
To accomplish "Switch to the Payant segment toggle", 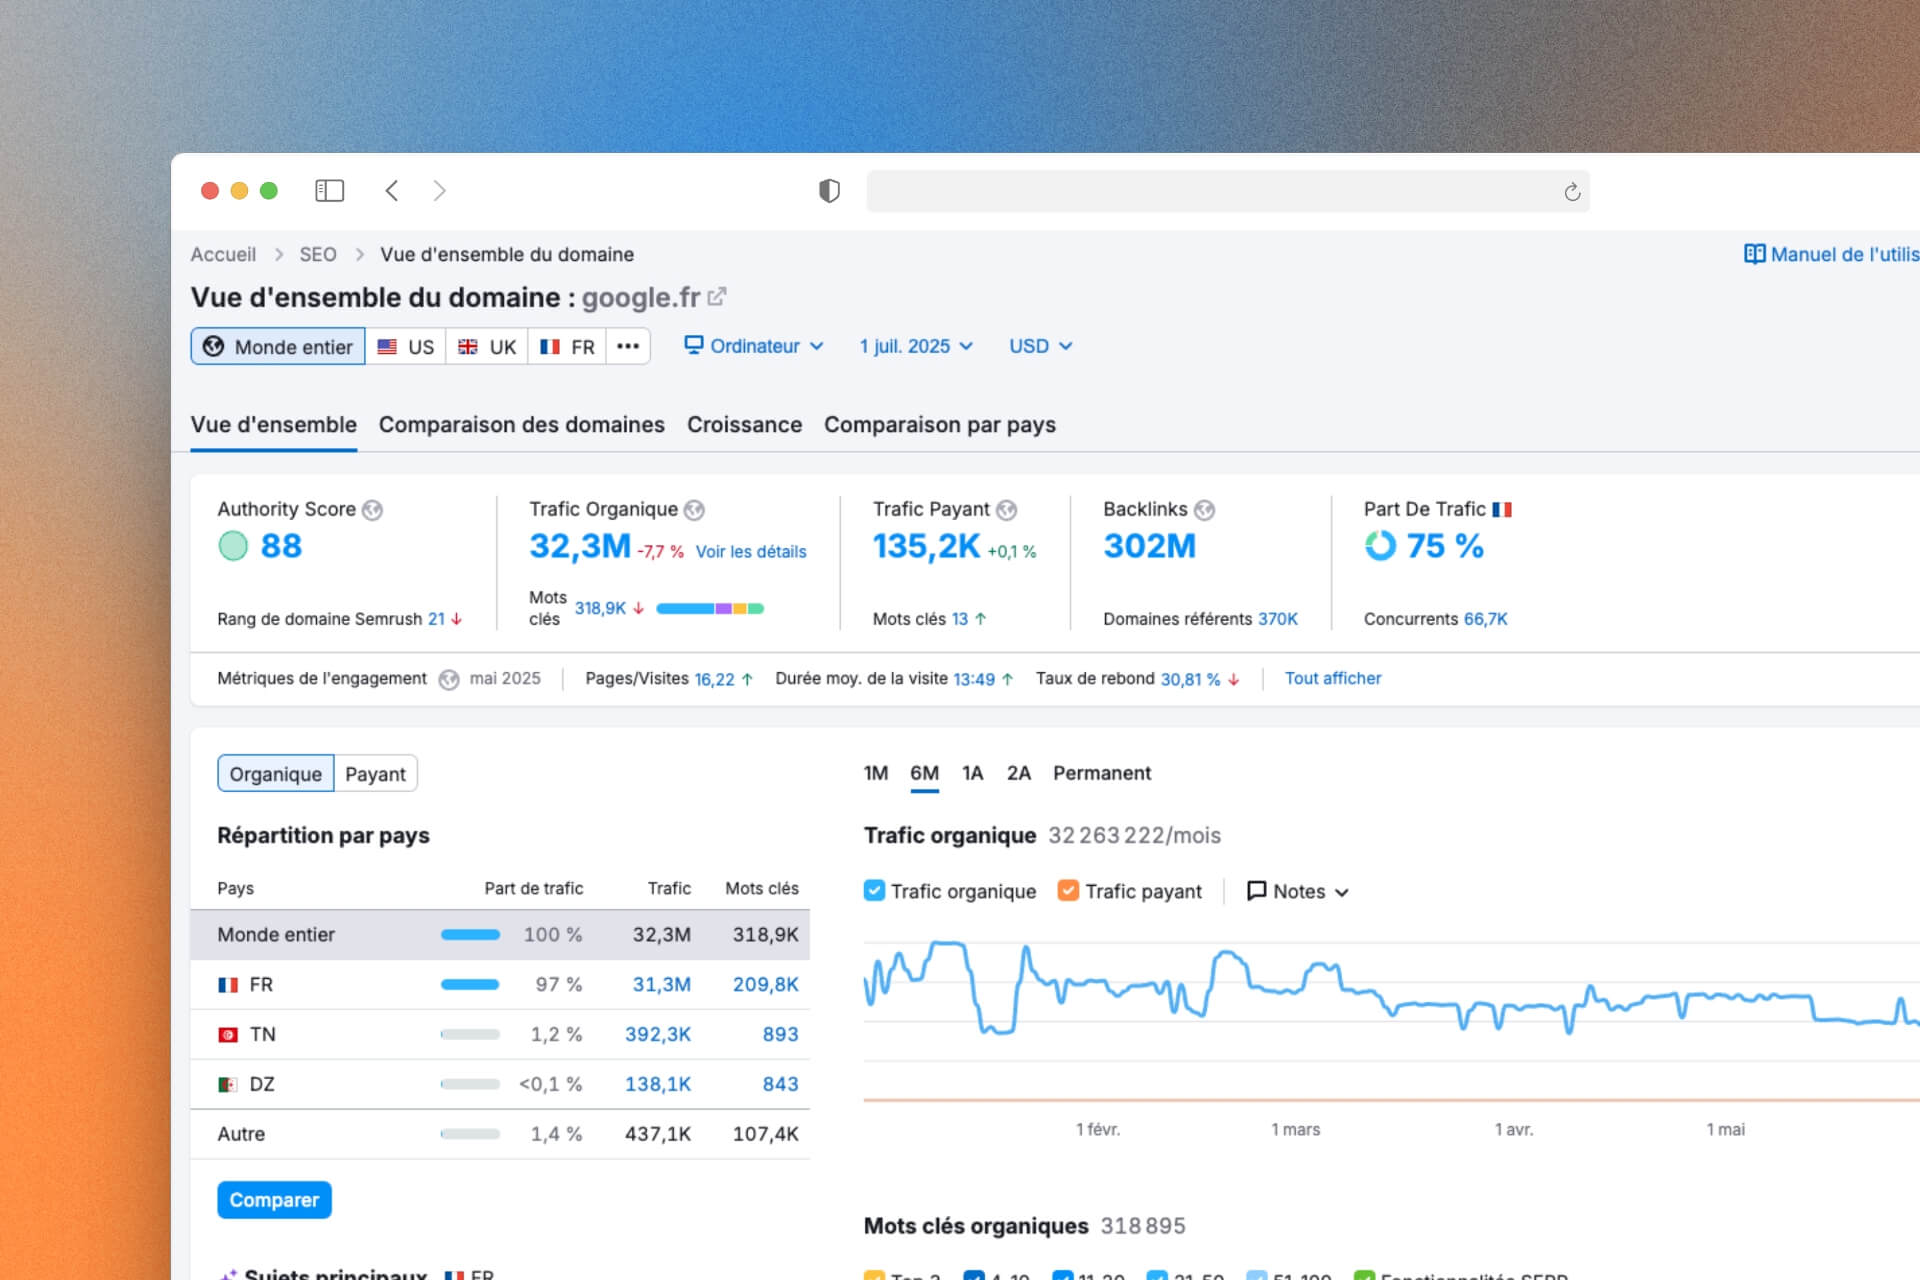I will pos(375,774).
